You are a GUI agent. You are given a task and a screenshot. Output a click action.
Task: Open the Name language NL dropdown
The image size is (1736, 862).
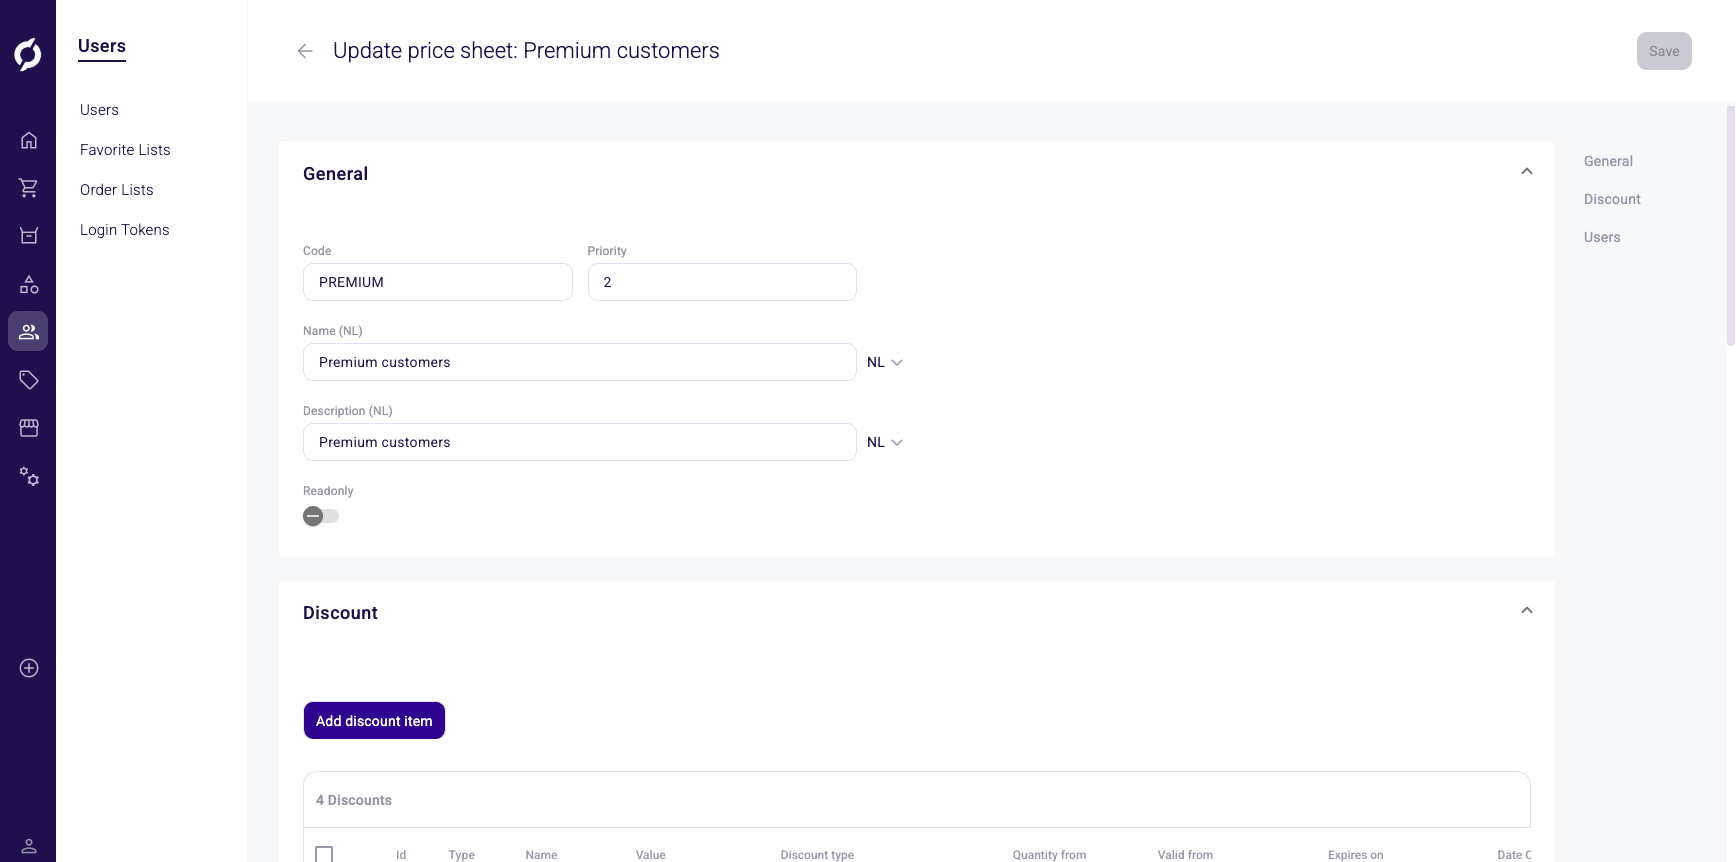(x=885, y=362)
